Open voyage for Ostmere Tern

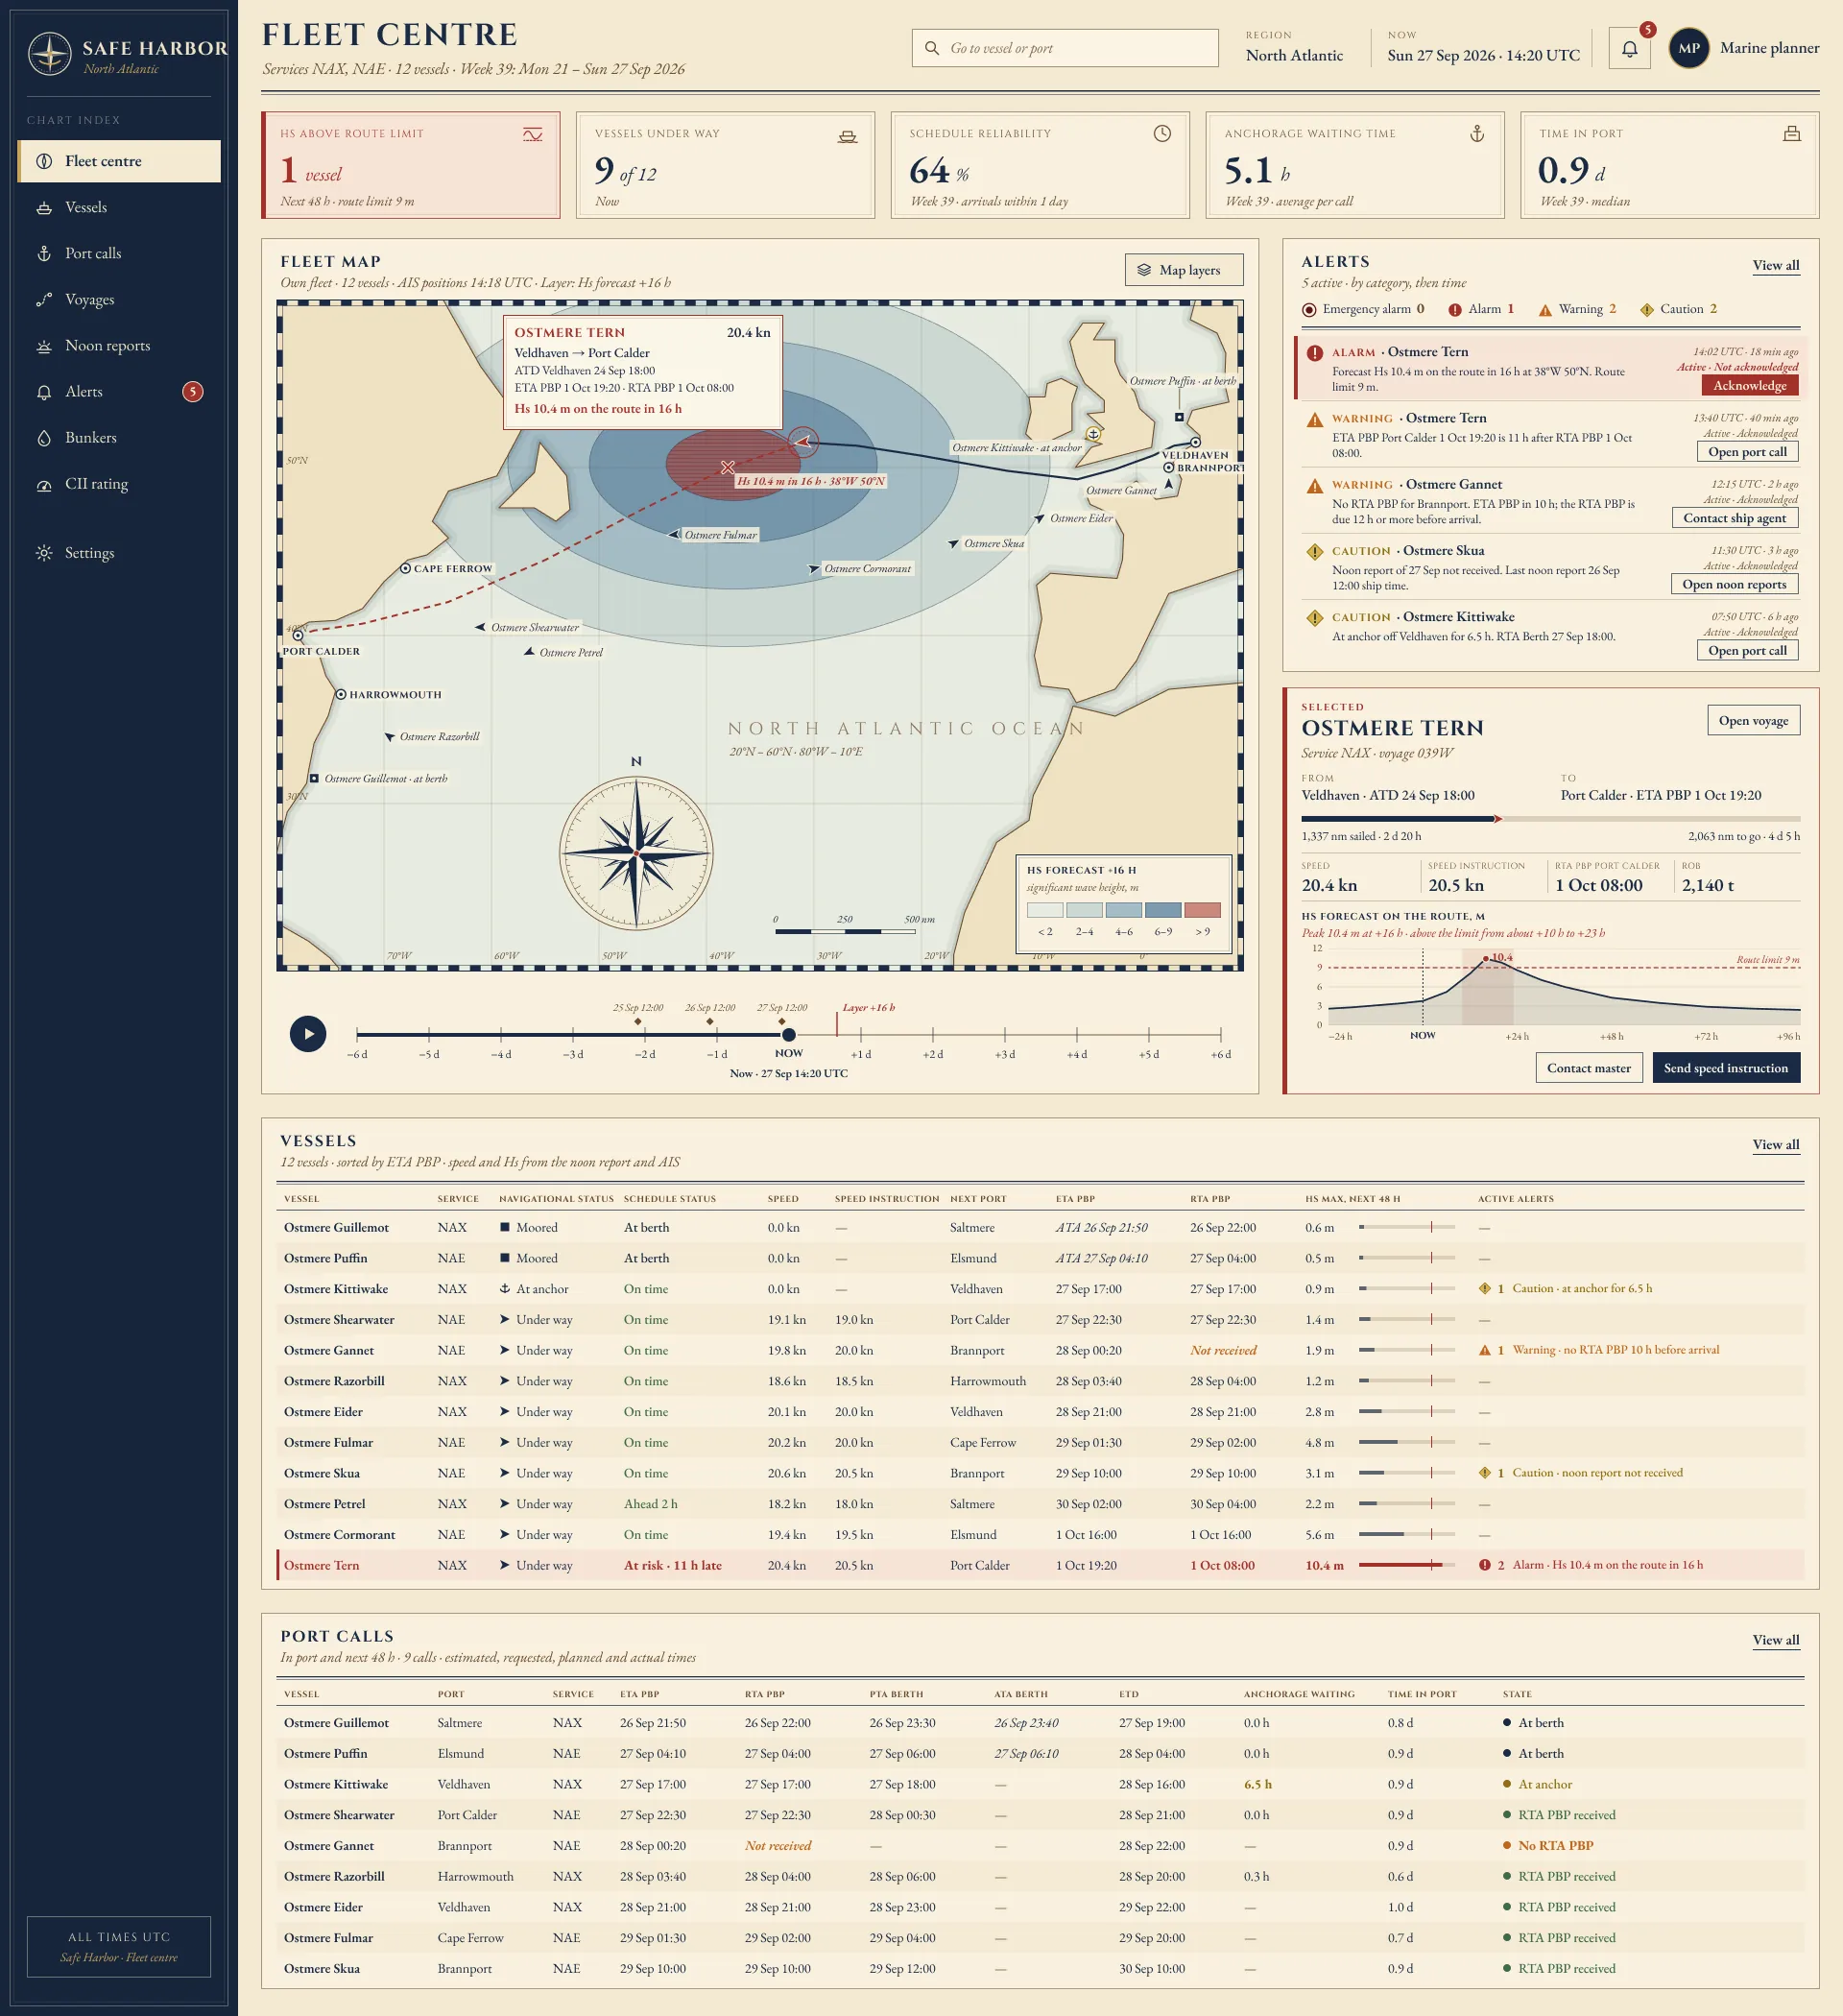coord(1753,720)
